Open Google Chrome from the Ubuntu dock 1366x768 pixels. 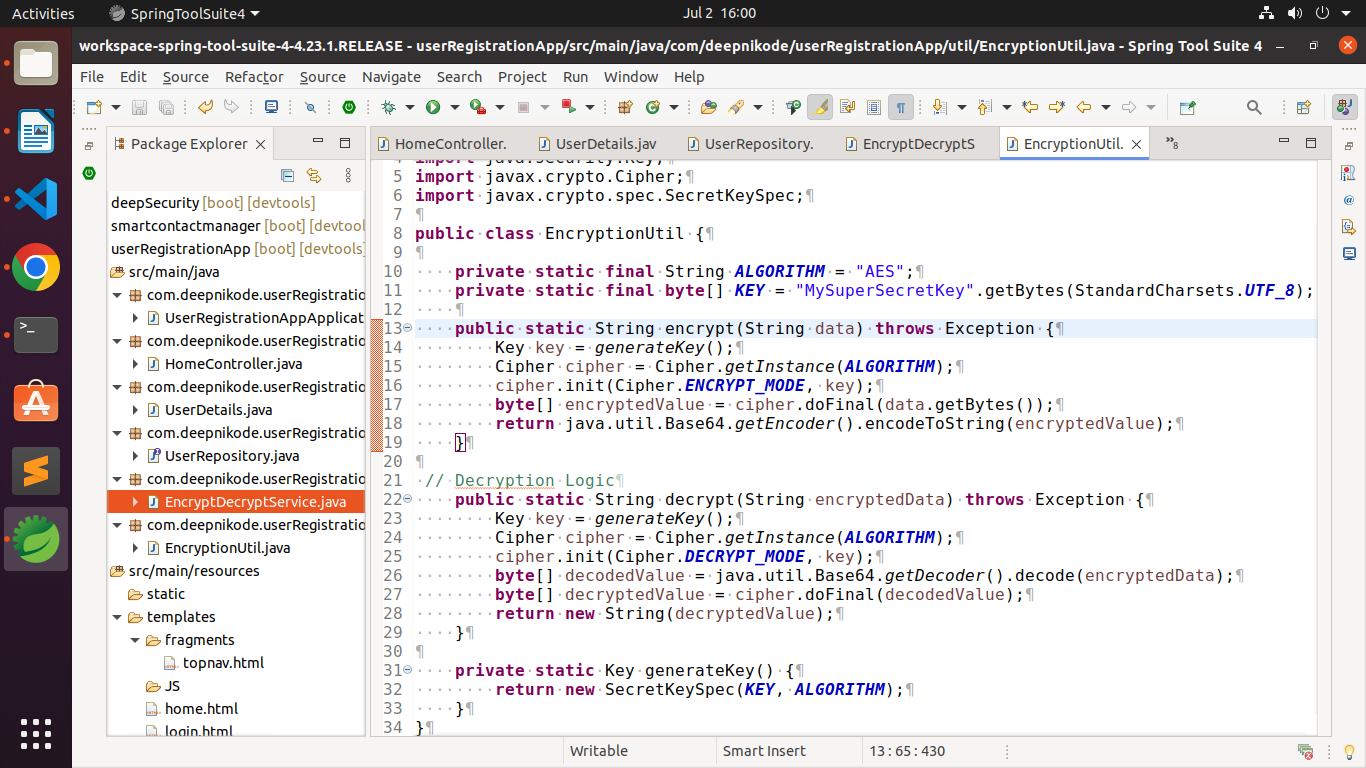[x=35, y=268]
